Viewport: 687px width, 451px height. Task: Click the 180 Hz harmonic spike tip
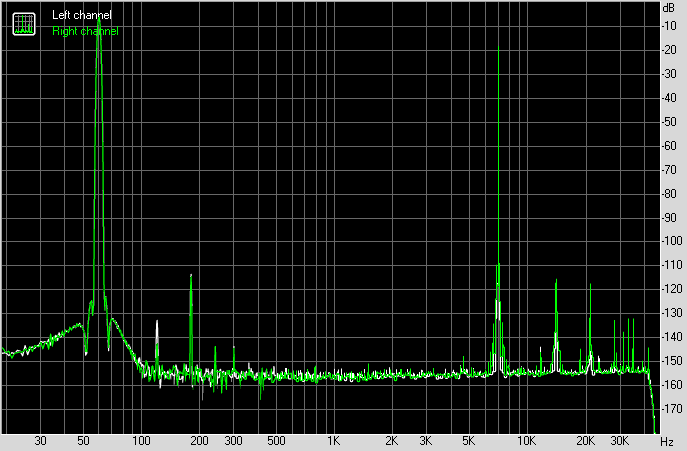tap(191, 275)
